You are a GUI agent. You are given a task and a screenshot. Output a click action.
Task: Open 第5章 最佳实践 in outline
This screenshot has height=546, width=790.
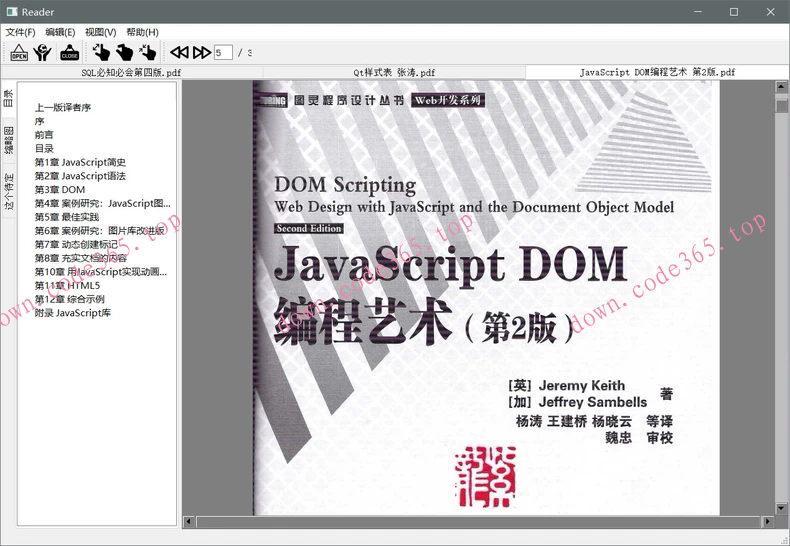pos(67,217)
